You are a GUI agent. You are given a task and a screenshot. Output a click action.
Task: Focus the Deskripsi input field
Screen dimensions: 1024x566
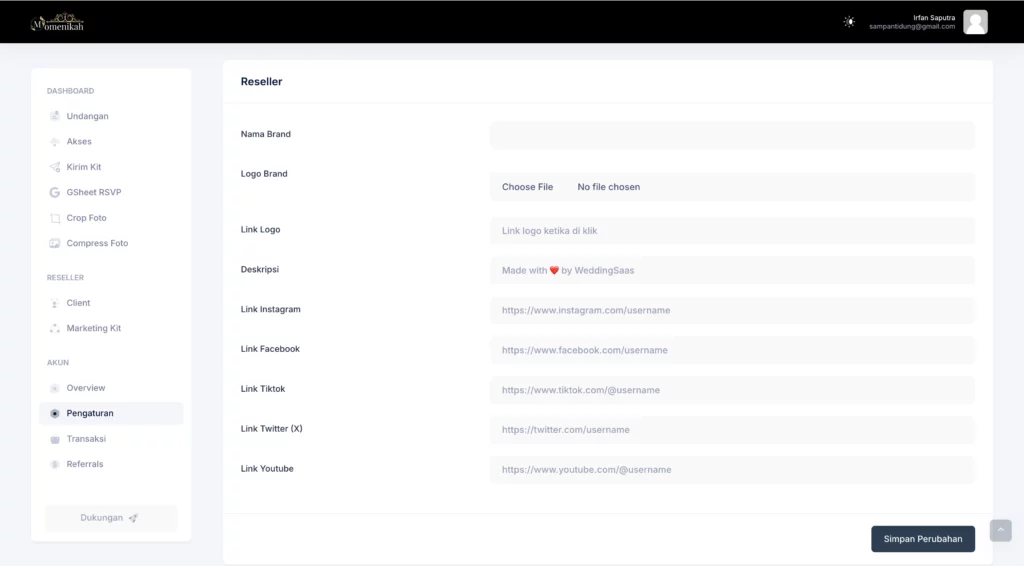pyautogui.click(x=732, y=270)
